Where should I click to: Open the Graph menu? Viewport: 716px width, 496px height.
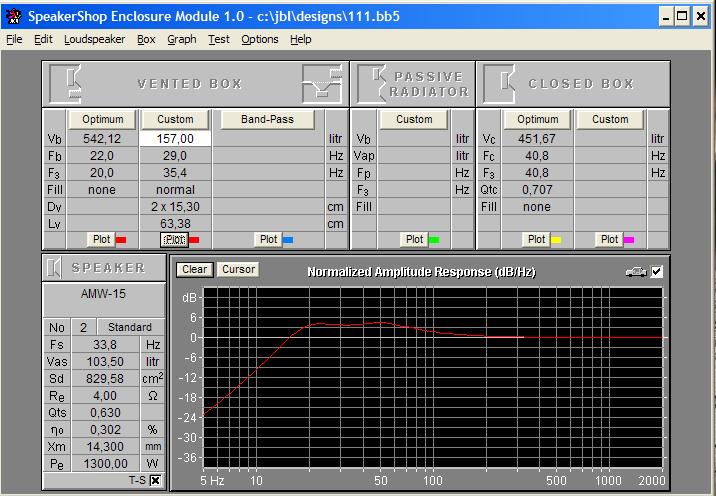181,39
